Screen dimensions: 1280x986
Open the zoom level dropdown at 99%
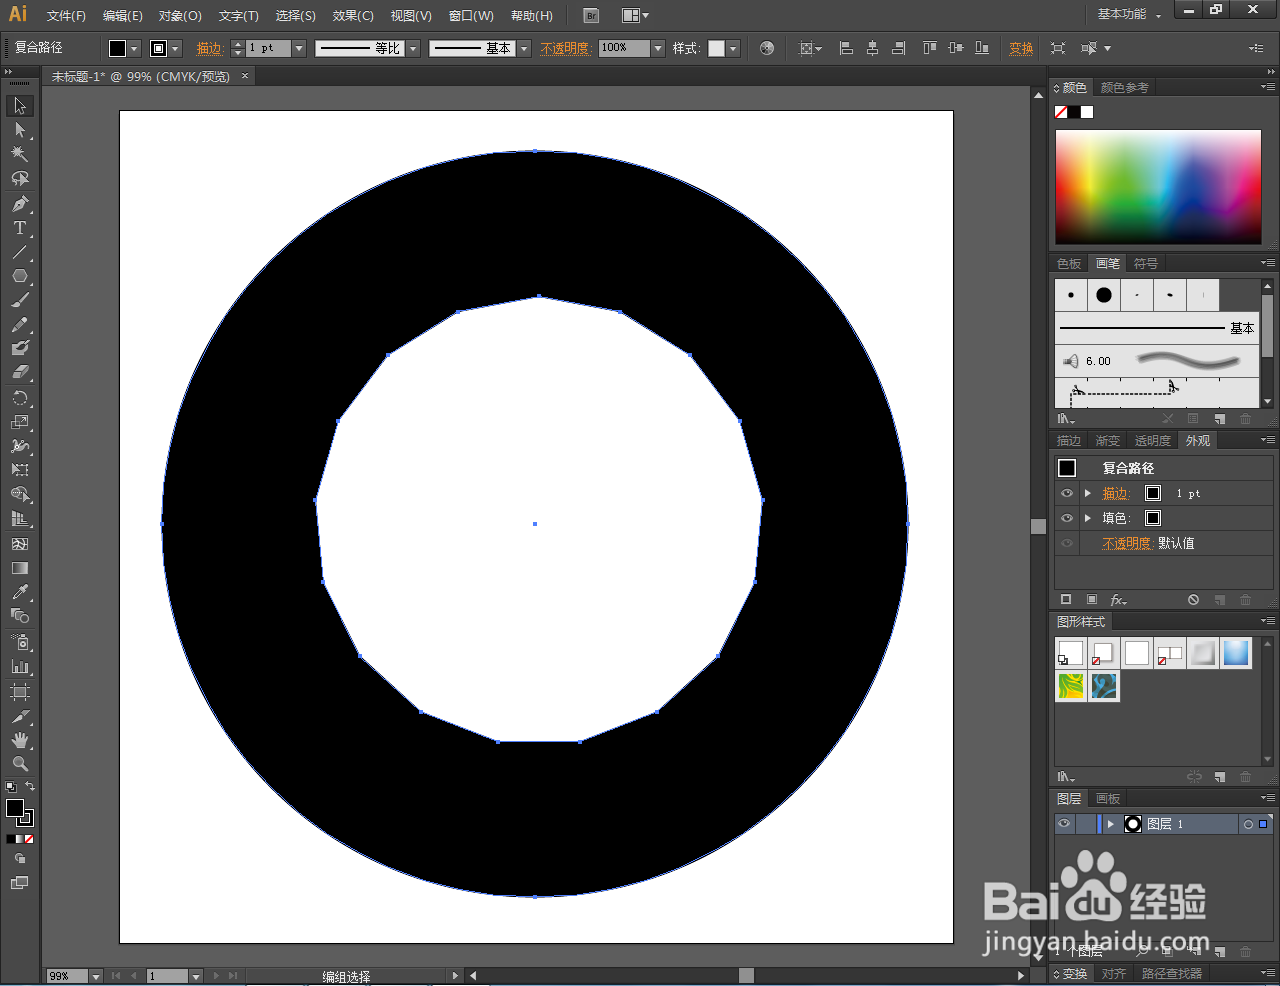(96, 976)
